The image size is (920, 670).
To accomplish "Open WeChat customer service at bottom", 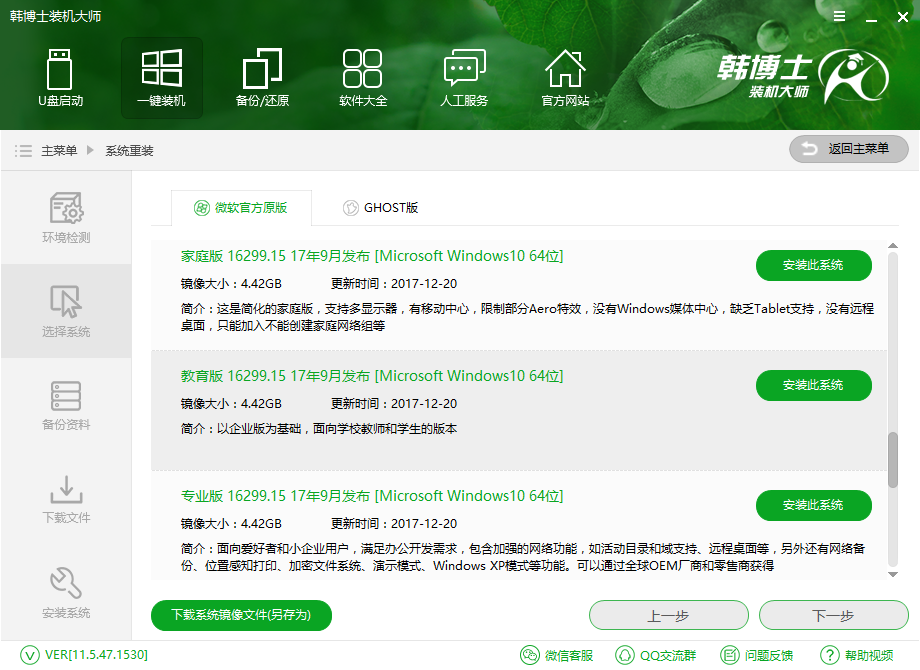I will click(556, 655).
